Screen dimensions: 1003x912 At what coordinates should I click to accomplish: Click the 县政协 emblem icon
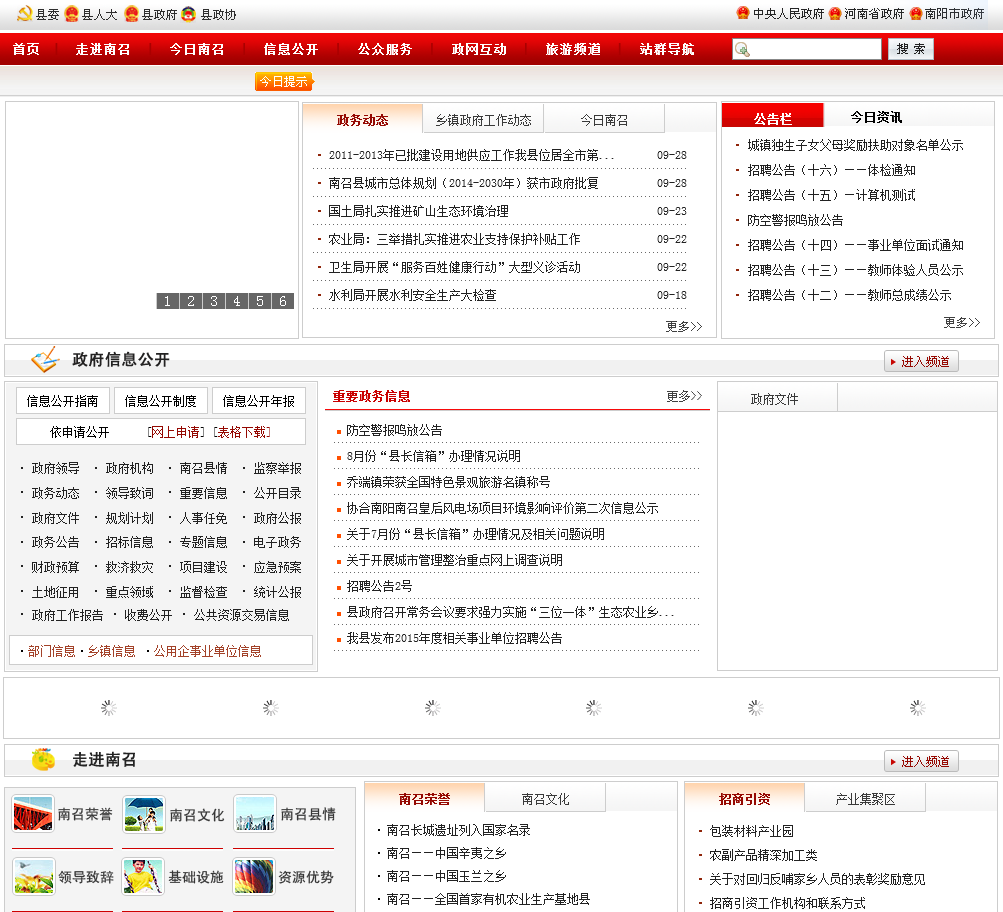[x=188, y=13]
